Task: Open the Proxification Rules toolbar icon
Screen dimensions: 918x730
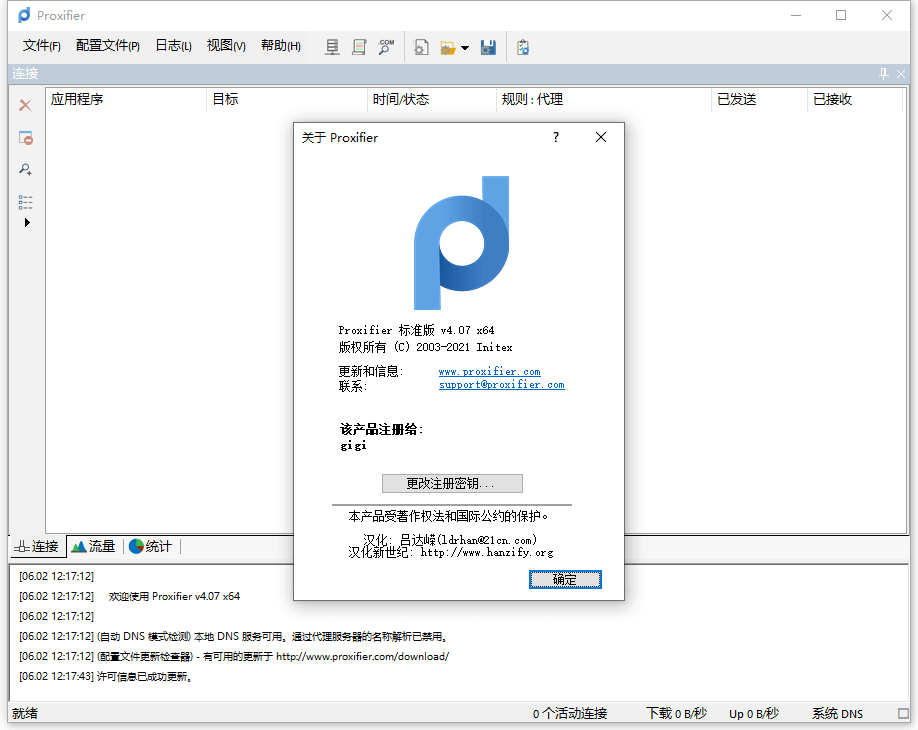Action: pos(359,47)
